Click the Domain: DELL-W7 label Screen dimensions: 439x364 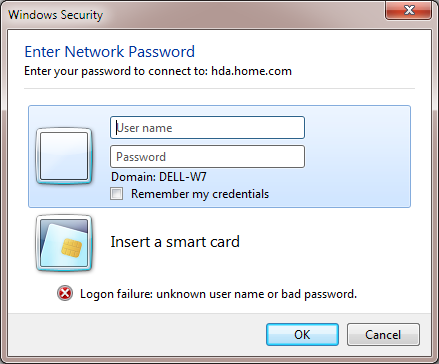point(159,177)
